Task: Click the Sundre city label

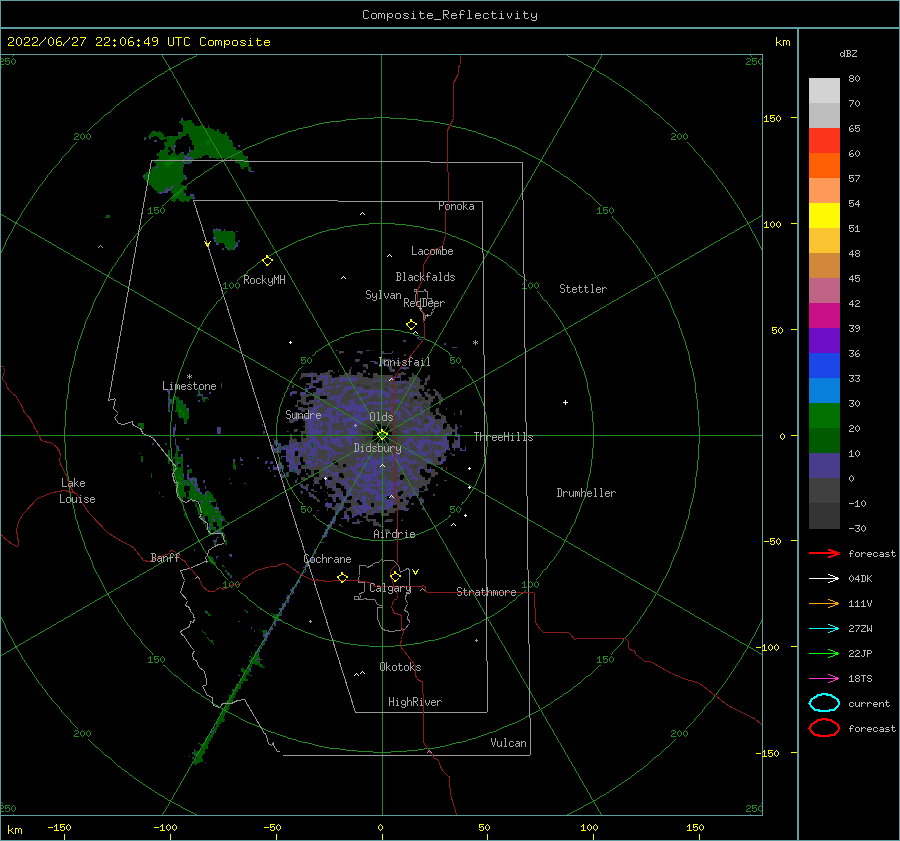Action: tap(304, 414)
